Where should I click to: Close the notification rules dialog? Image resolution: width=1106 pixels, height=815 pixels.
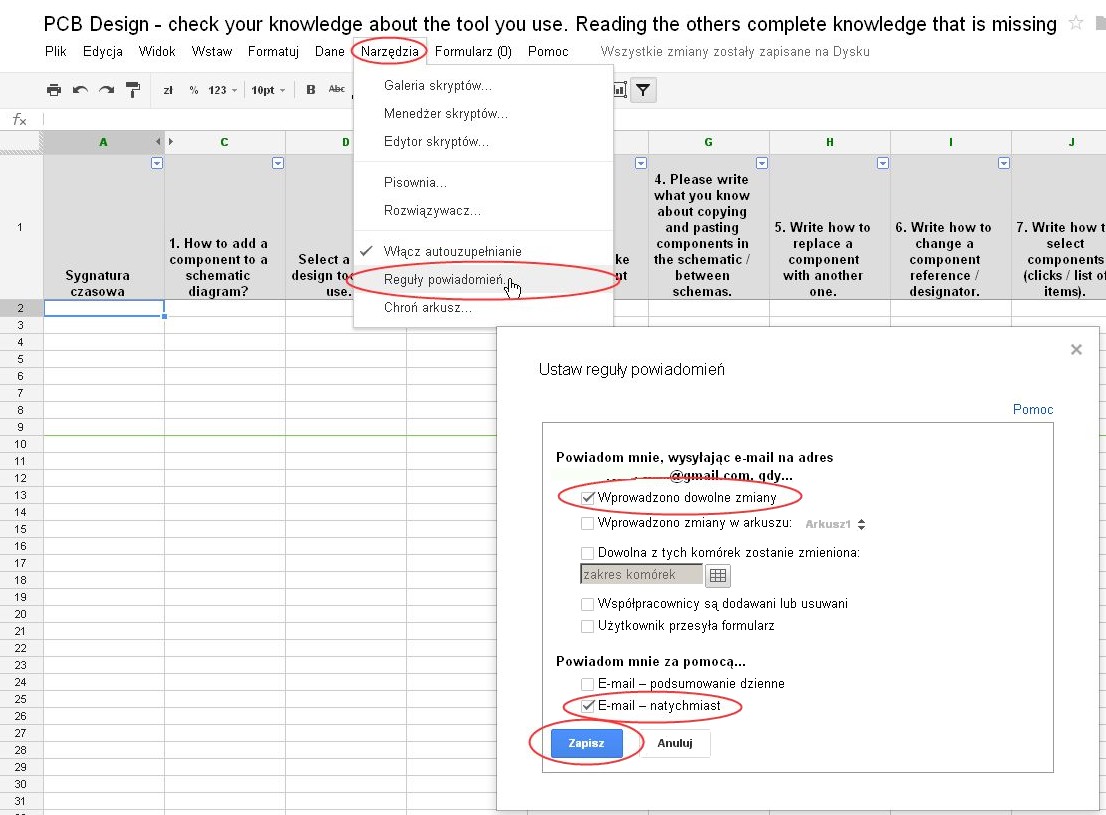coord(1076,349)
